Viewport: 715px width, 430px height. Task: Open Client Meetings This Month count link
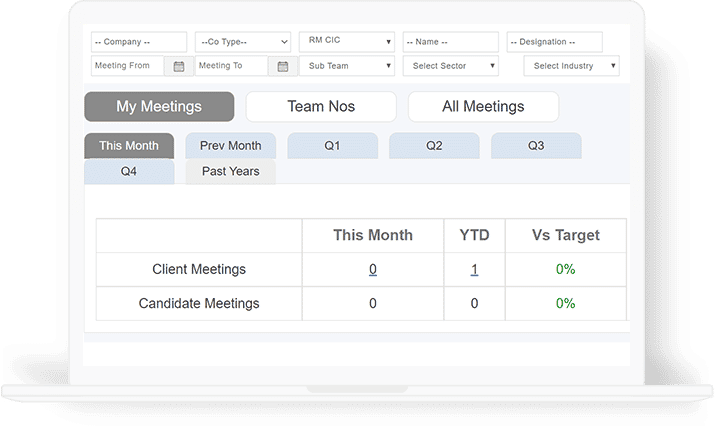tap(373, 269)
